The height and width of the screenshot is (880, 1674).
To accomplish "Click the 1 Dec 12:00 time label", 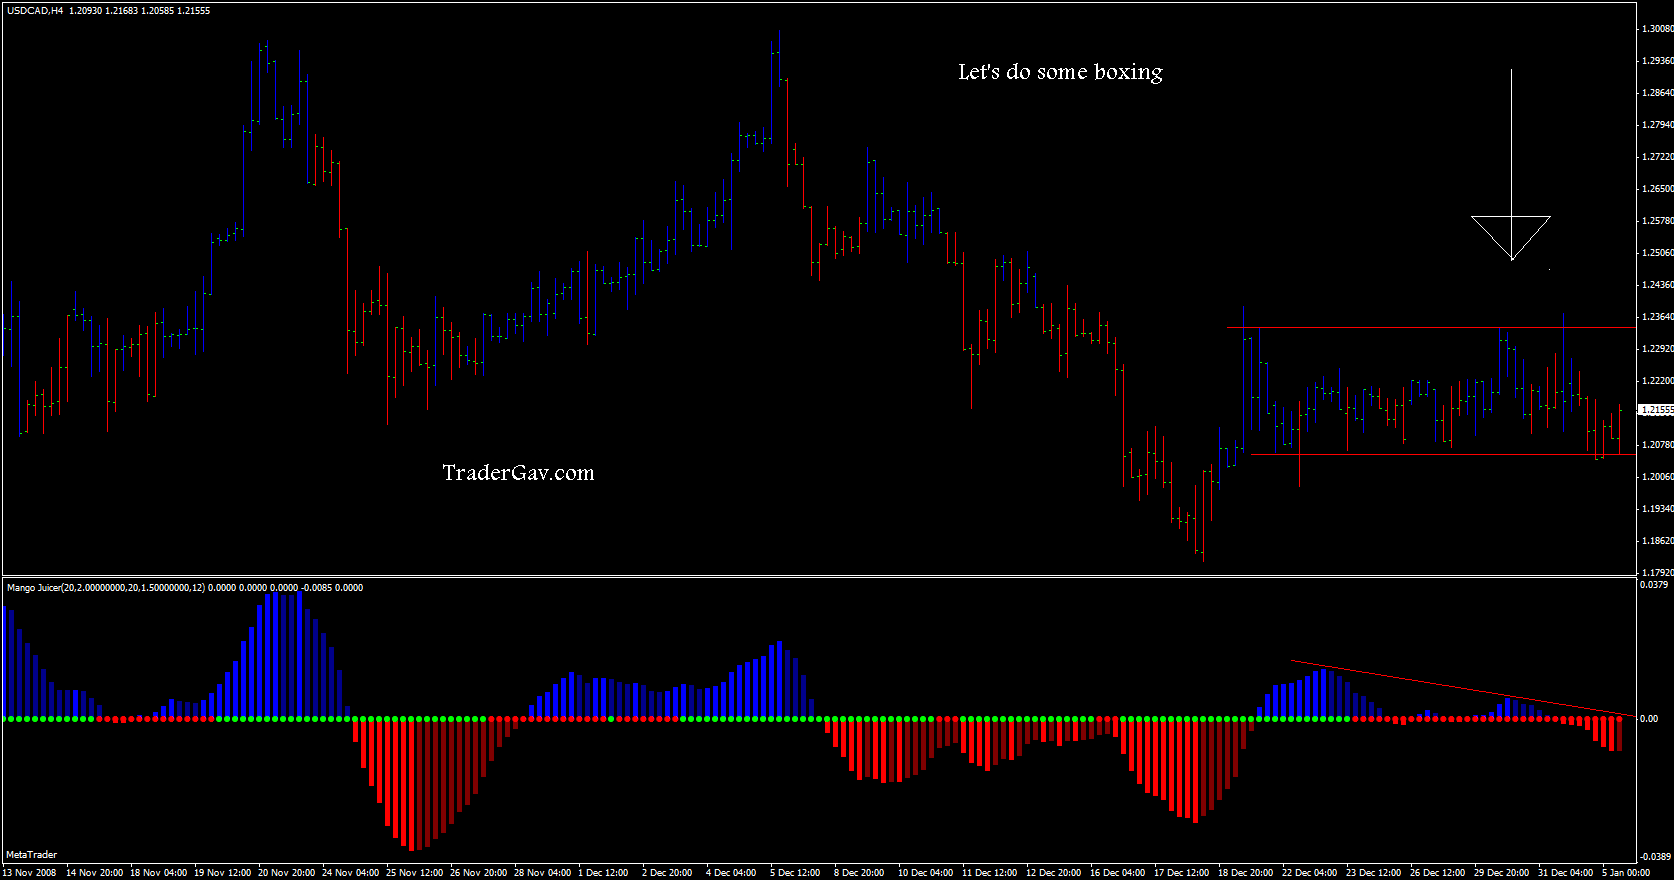I will [603, 873].
